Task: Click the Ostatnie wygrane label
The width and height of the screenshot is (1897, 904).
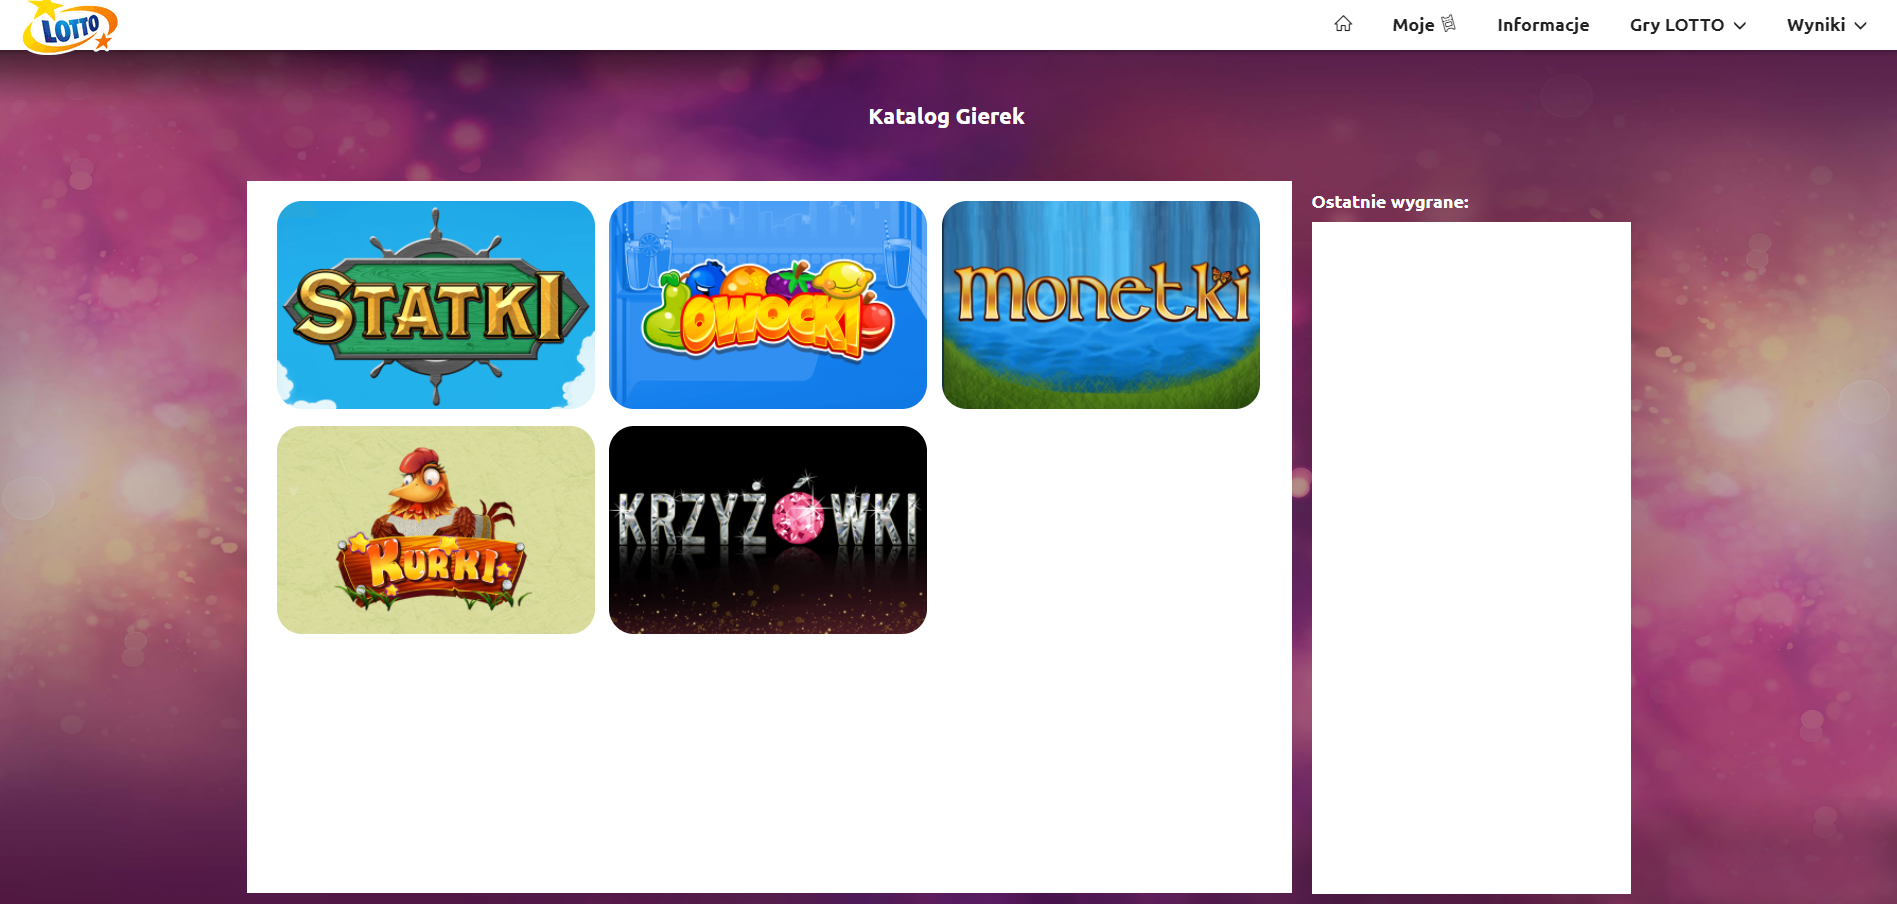Action: (x=1389, y=202)
